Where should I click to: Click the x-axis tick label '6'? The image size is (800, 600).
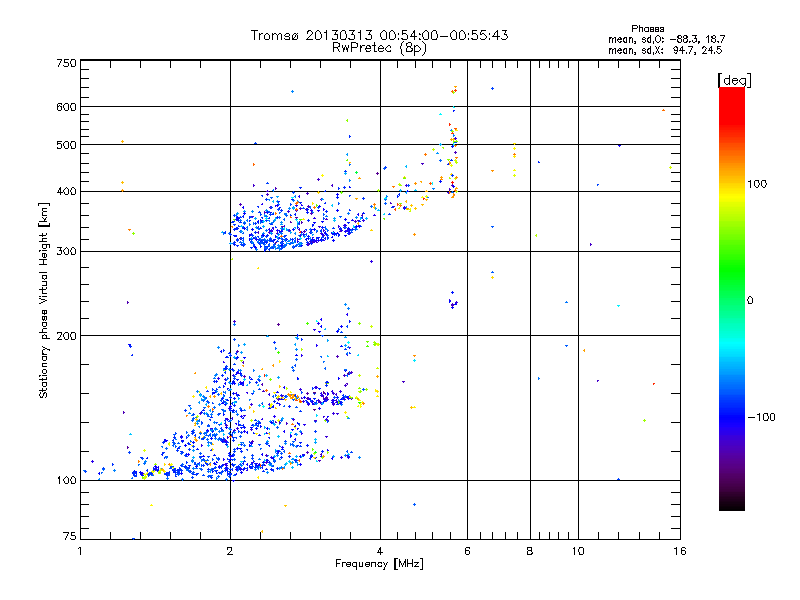click(x=467, y=551)
